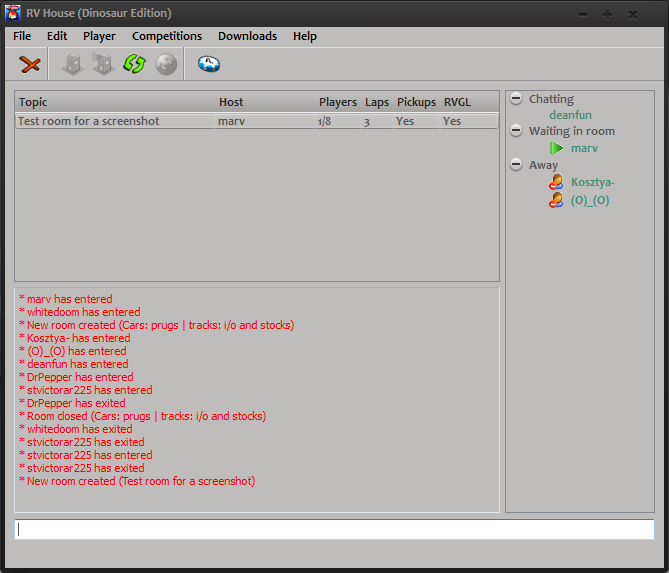
Task: Click the first grayed-out door toolbar icon
Action: 73,65
